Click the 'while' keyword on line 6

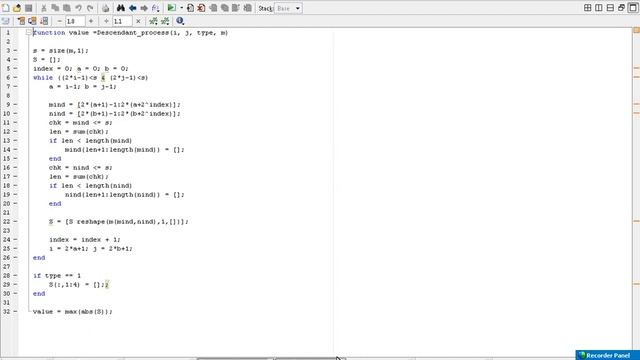point(43,78)
